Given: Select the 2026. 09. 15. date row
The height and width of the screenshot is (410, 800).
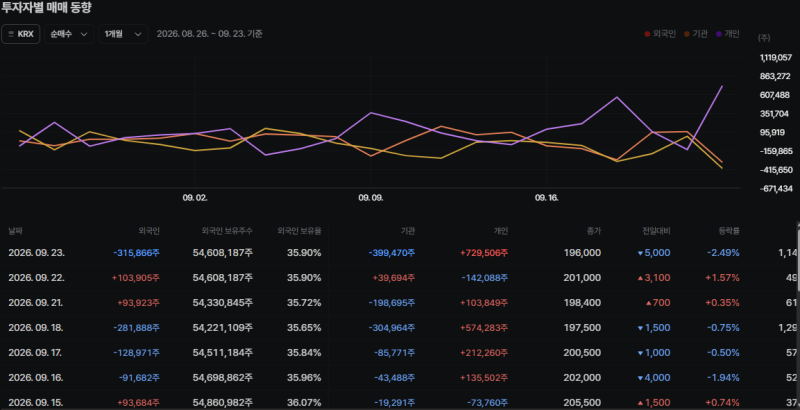Looking at the screenshot, I should pos(36,403).
